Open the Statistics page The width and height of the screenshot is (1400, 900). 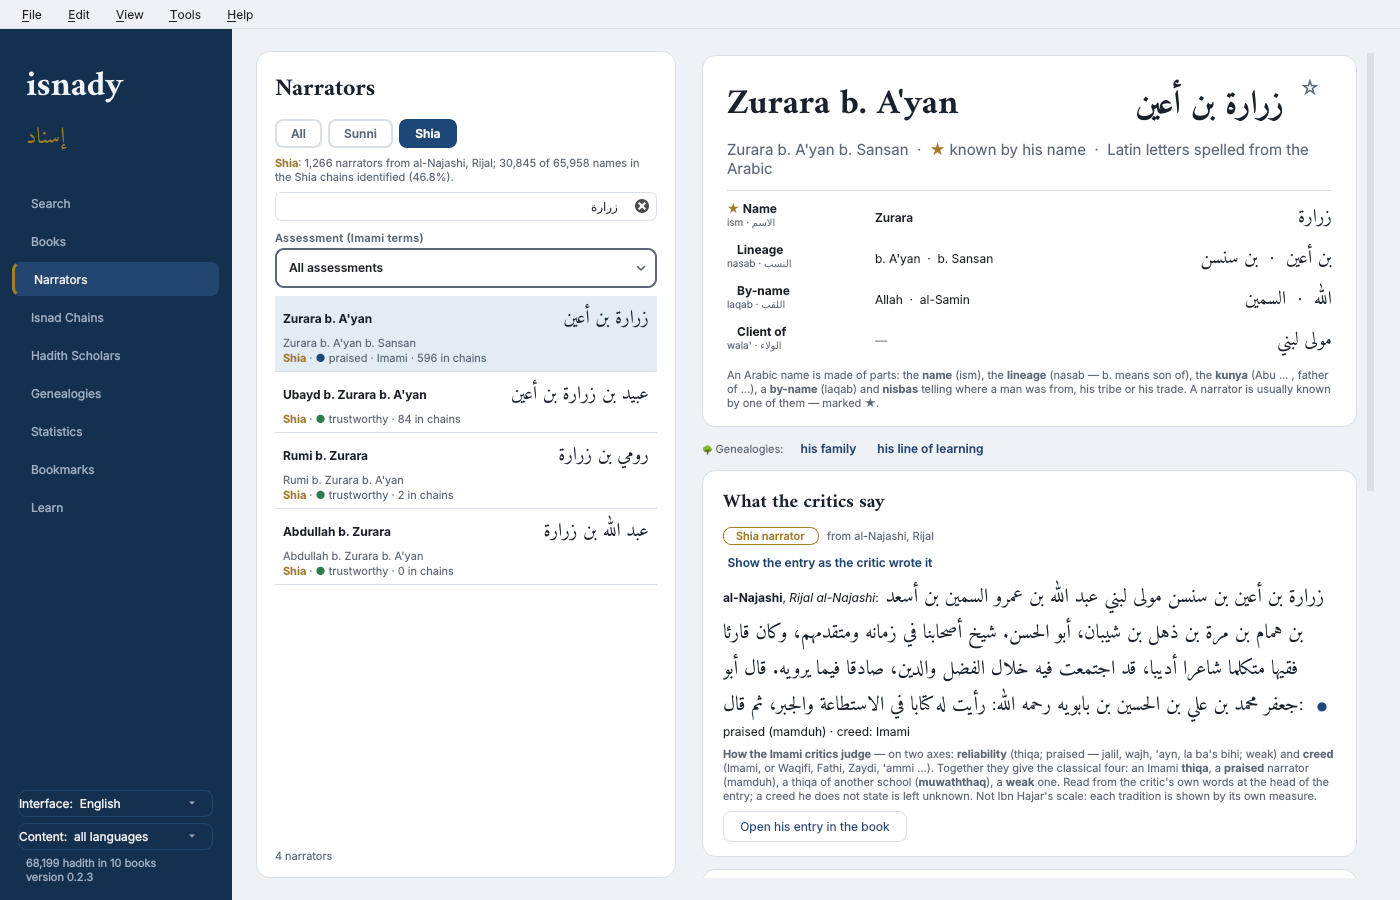(x=116, y=432)
